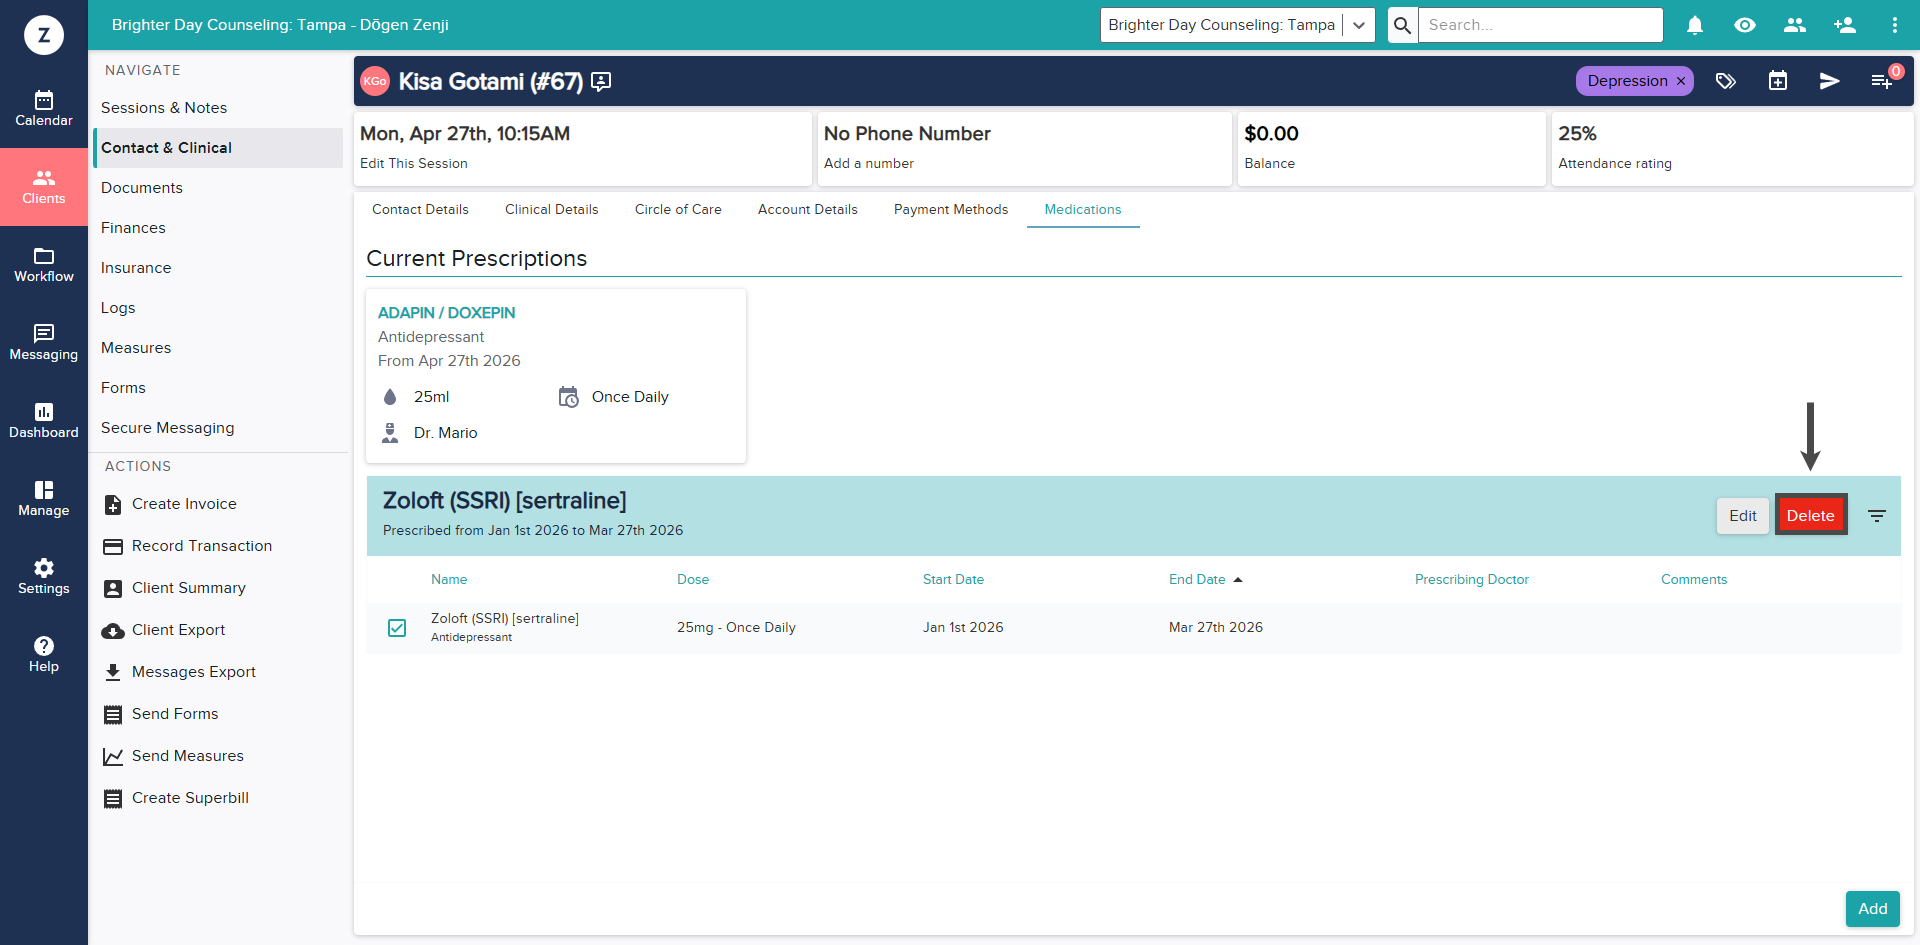Screen dimensions: 1920x945
Task: Click the add-to-list icon with badge
Action: pyautogui.click(x=1882, y=81)
